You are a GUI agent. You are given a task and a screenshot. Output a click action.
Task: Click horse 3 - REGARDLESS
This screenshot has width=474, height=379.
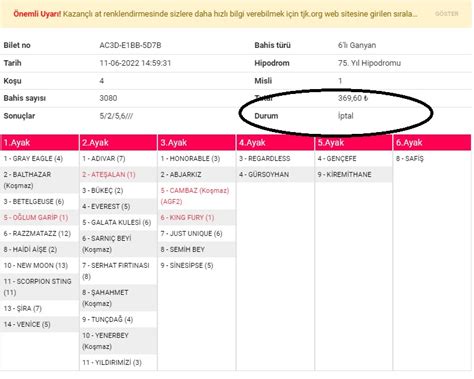point(275,159)
